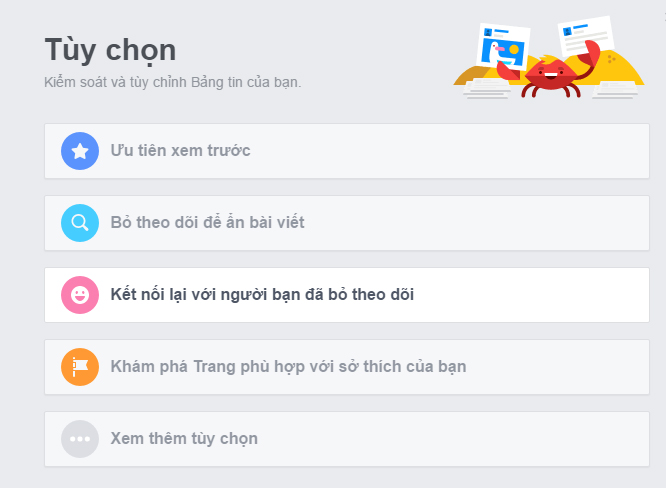Image resolution: width=666 pixels, height=488 pixels.
Task: Click the gray three-dots icon
Action: coord(80,439)
